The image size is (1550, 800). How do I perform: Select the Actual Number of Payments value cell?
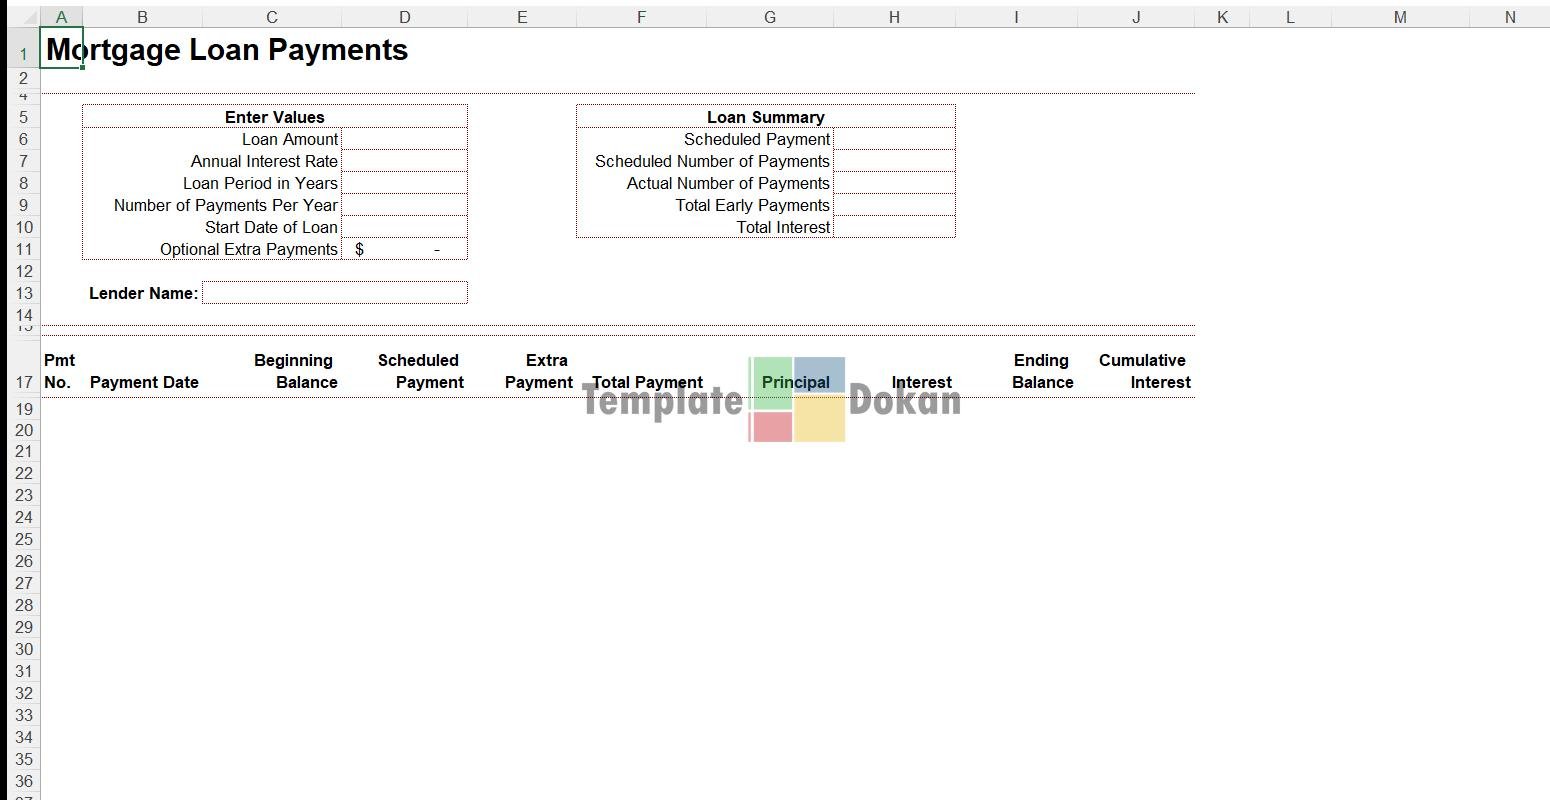(x=894, y=183)
